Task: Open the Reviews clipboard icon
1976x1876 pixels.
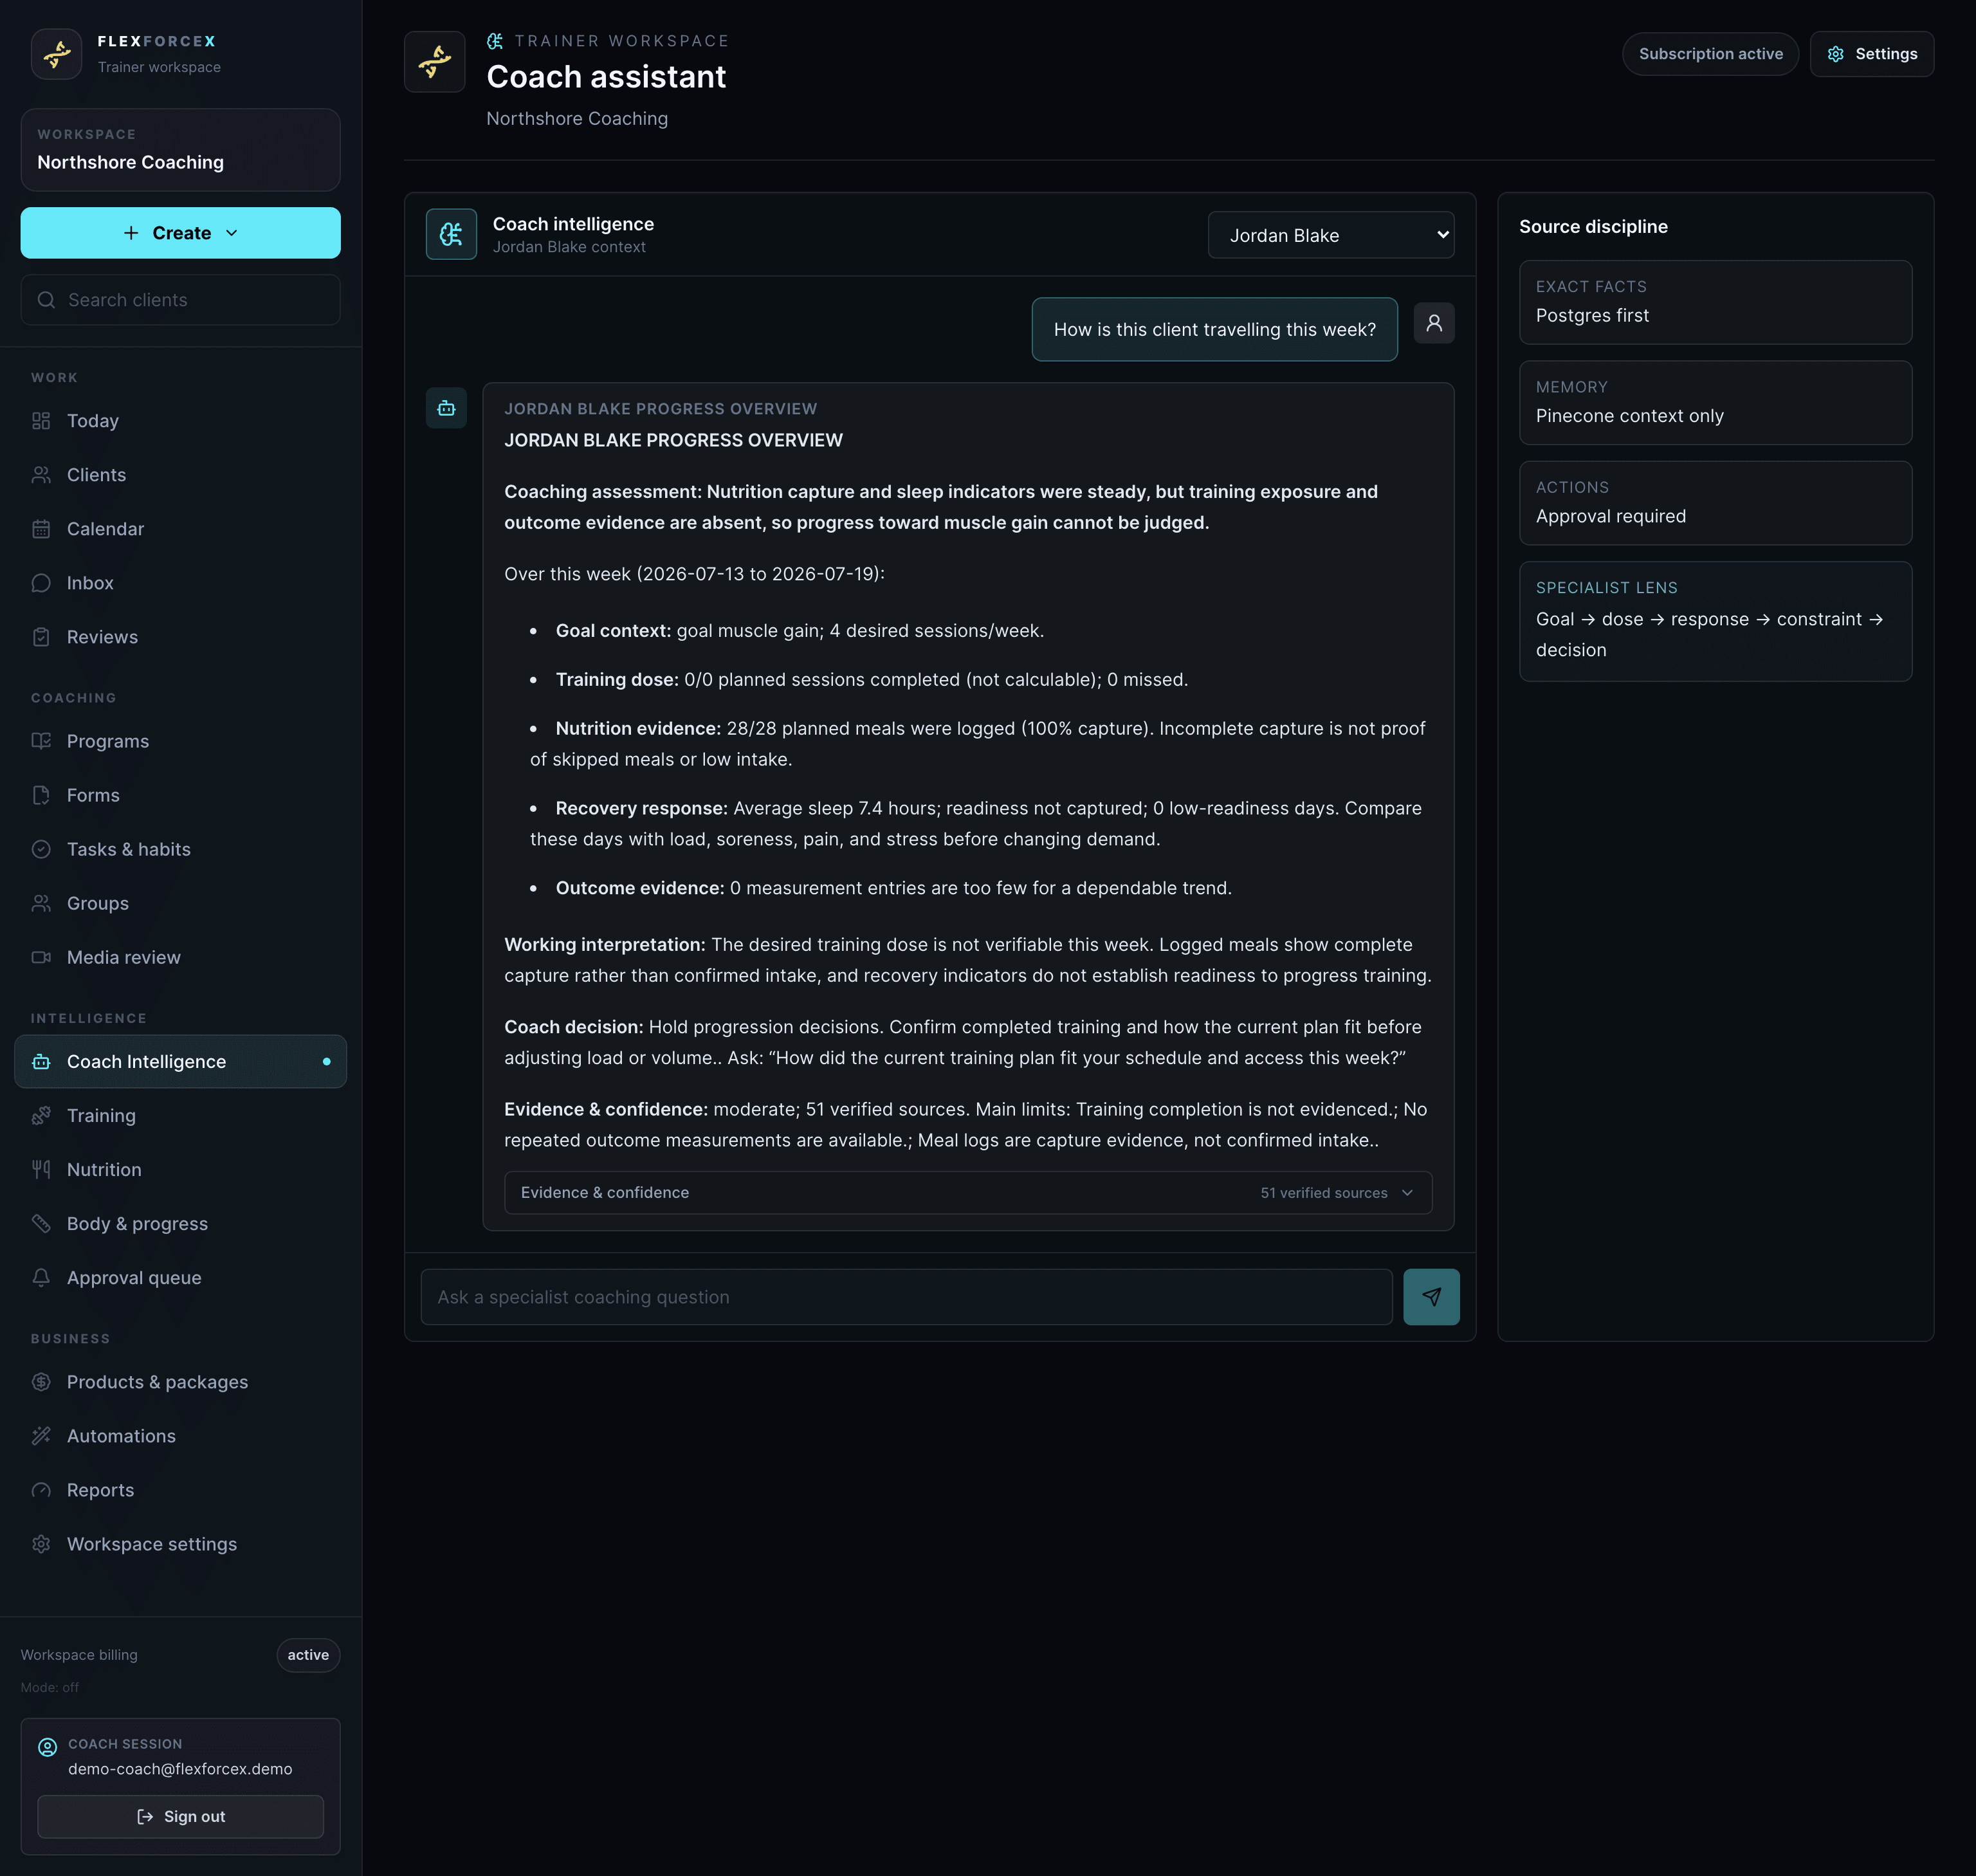Action: point(41,637)
